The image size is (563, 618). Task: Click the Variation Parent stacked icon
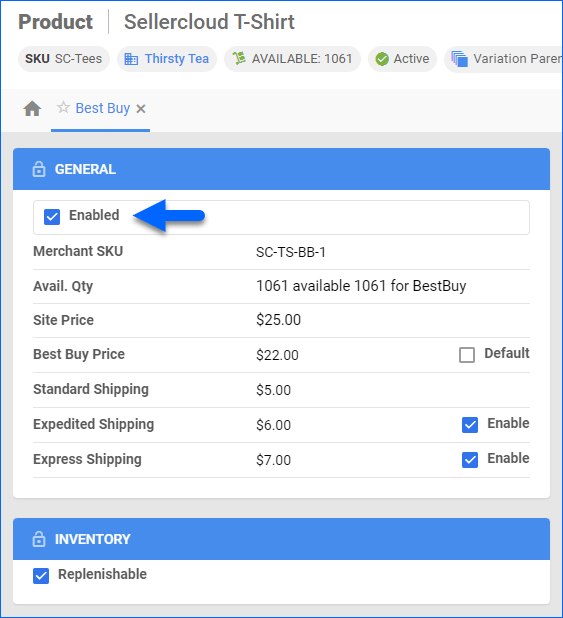pyautogui.click(x=460, y=59)
